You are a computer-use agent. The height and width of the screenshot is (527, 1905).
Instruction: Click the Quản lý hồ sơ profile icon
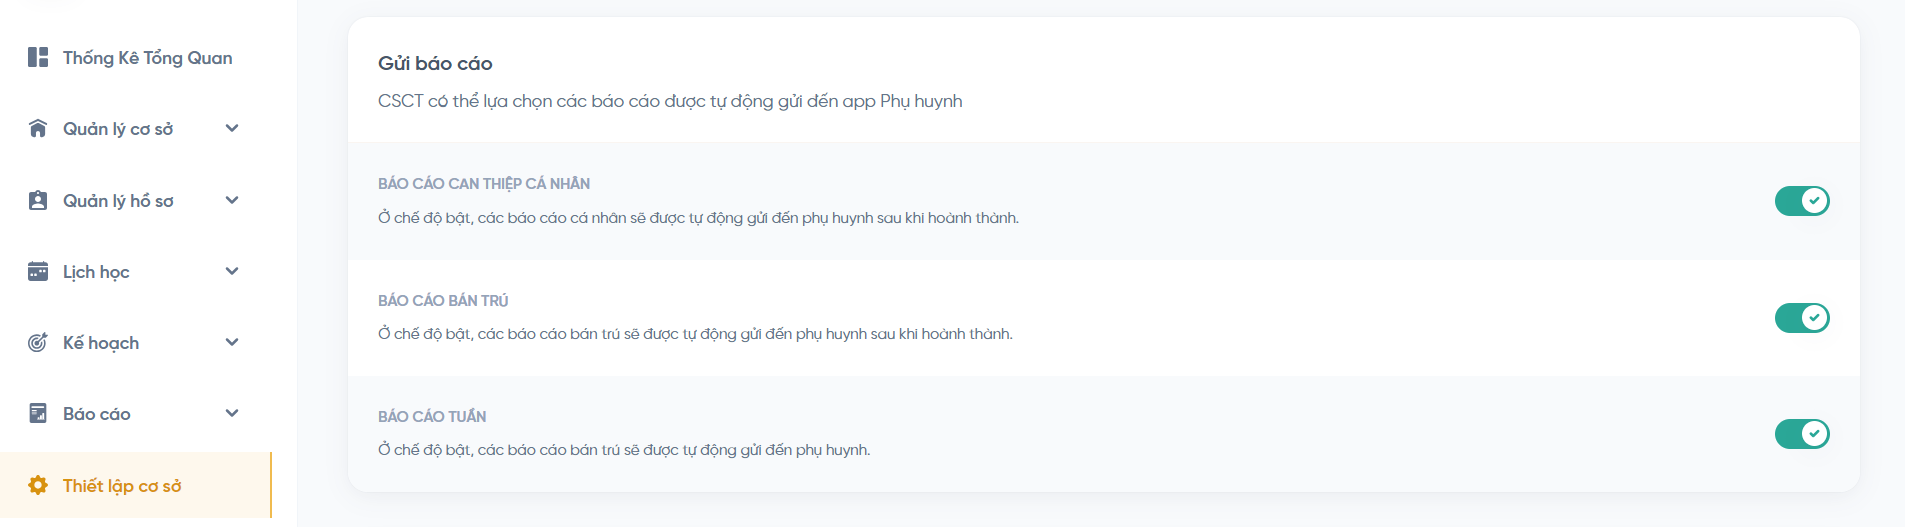[x=38, y=200]
